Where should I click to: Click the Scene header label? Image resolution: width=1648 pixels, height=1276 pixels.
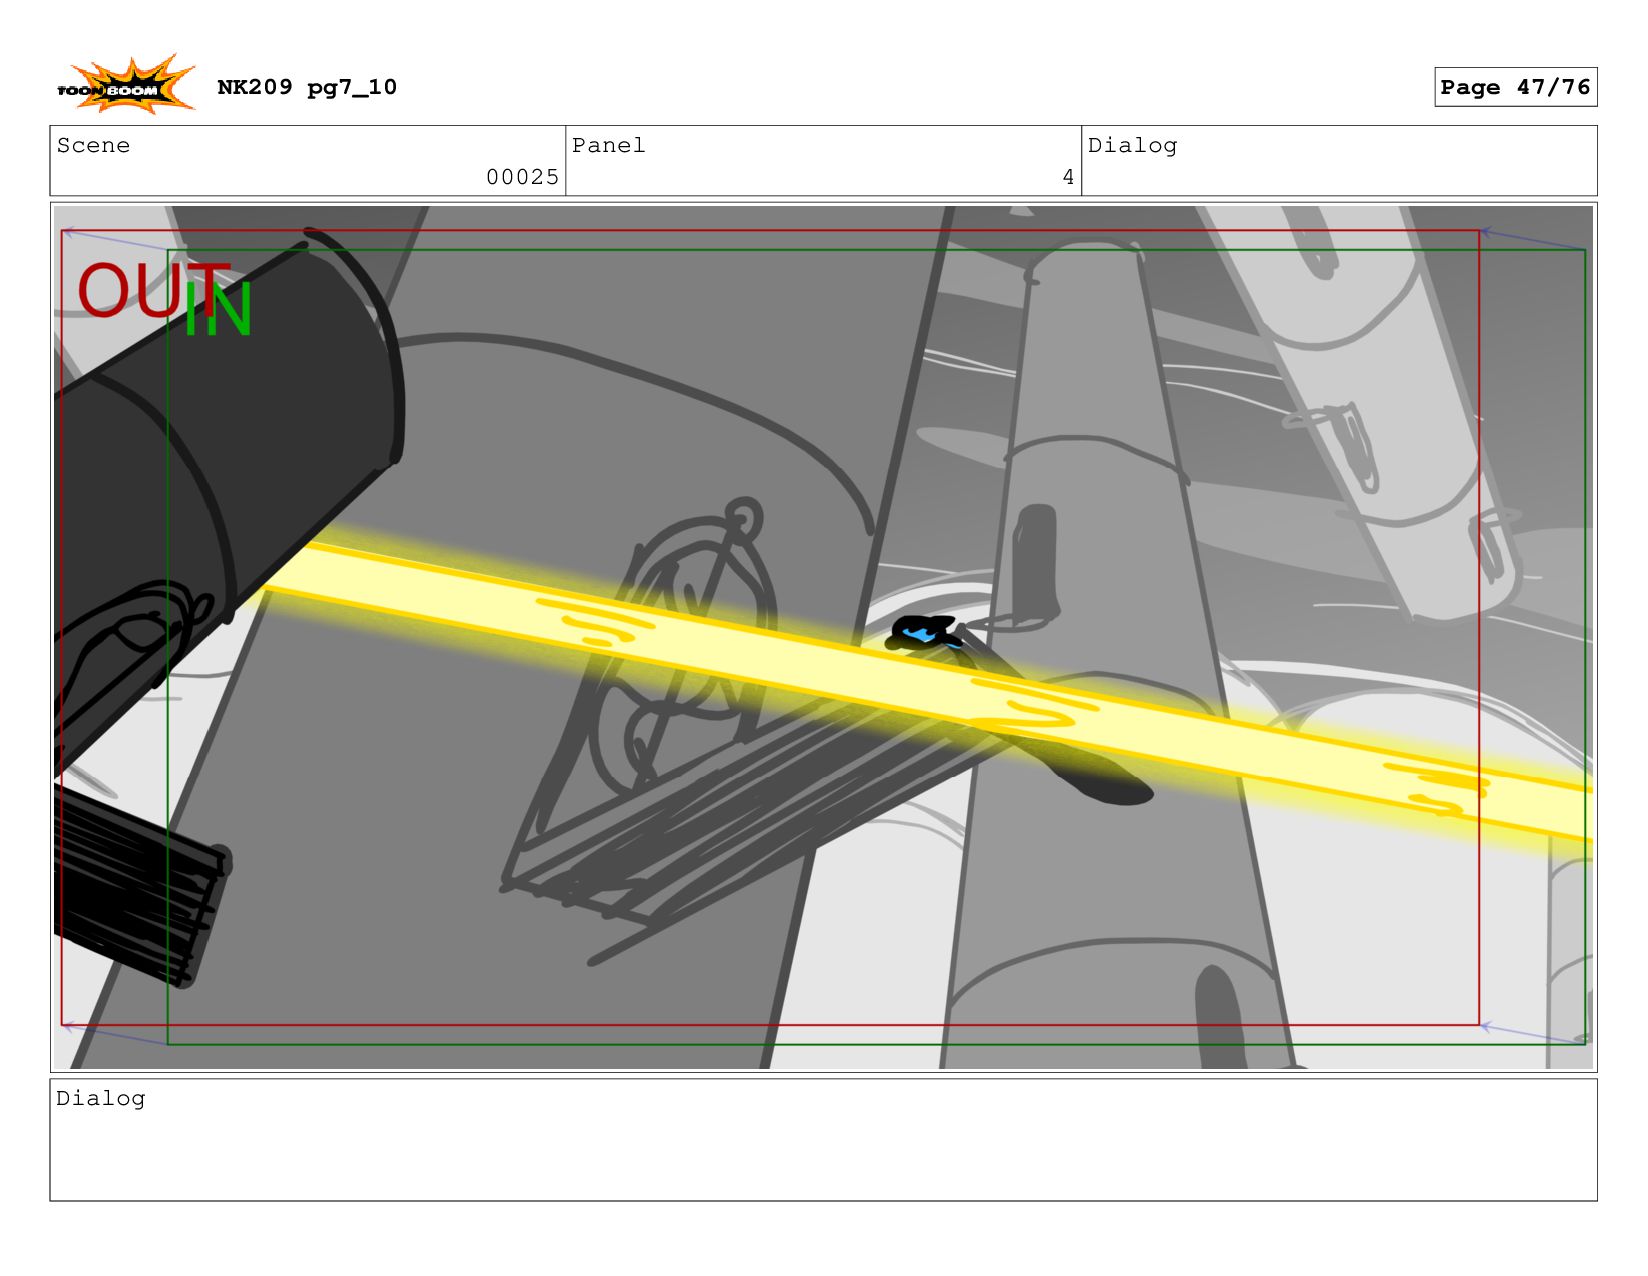coord(93,145)
